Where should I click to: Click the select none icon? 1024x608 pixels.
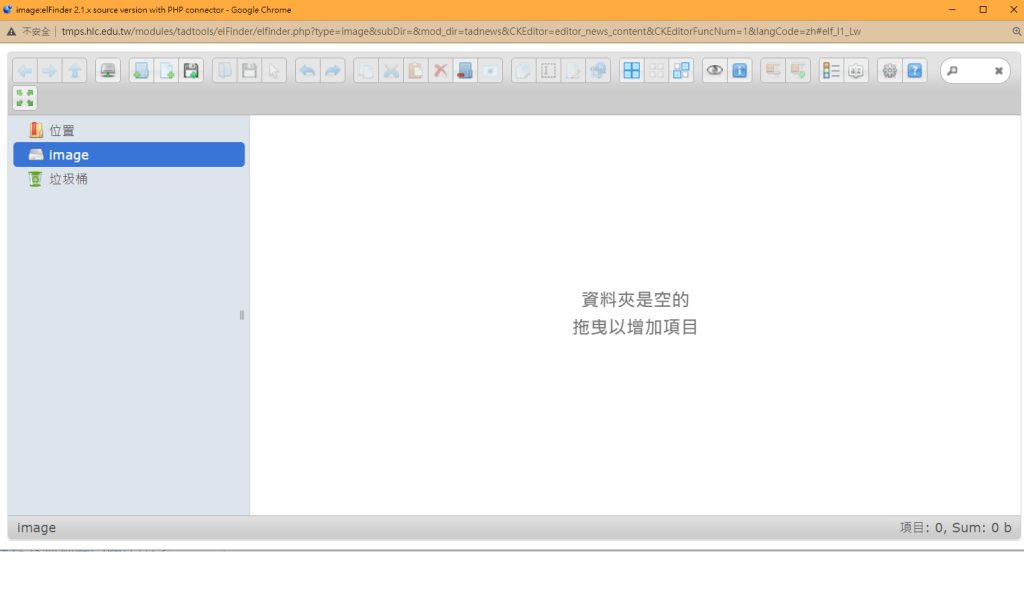click(x=656, y=71)
